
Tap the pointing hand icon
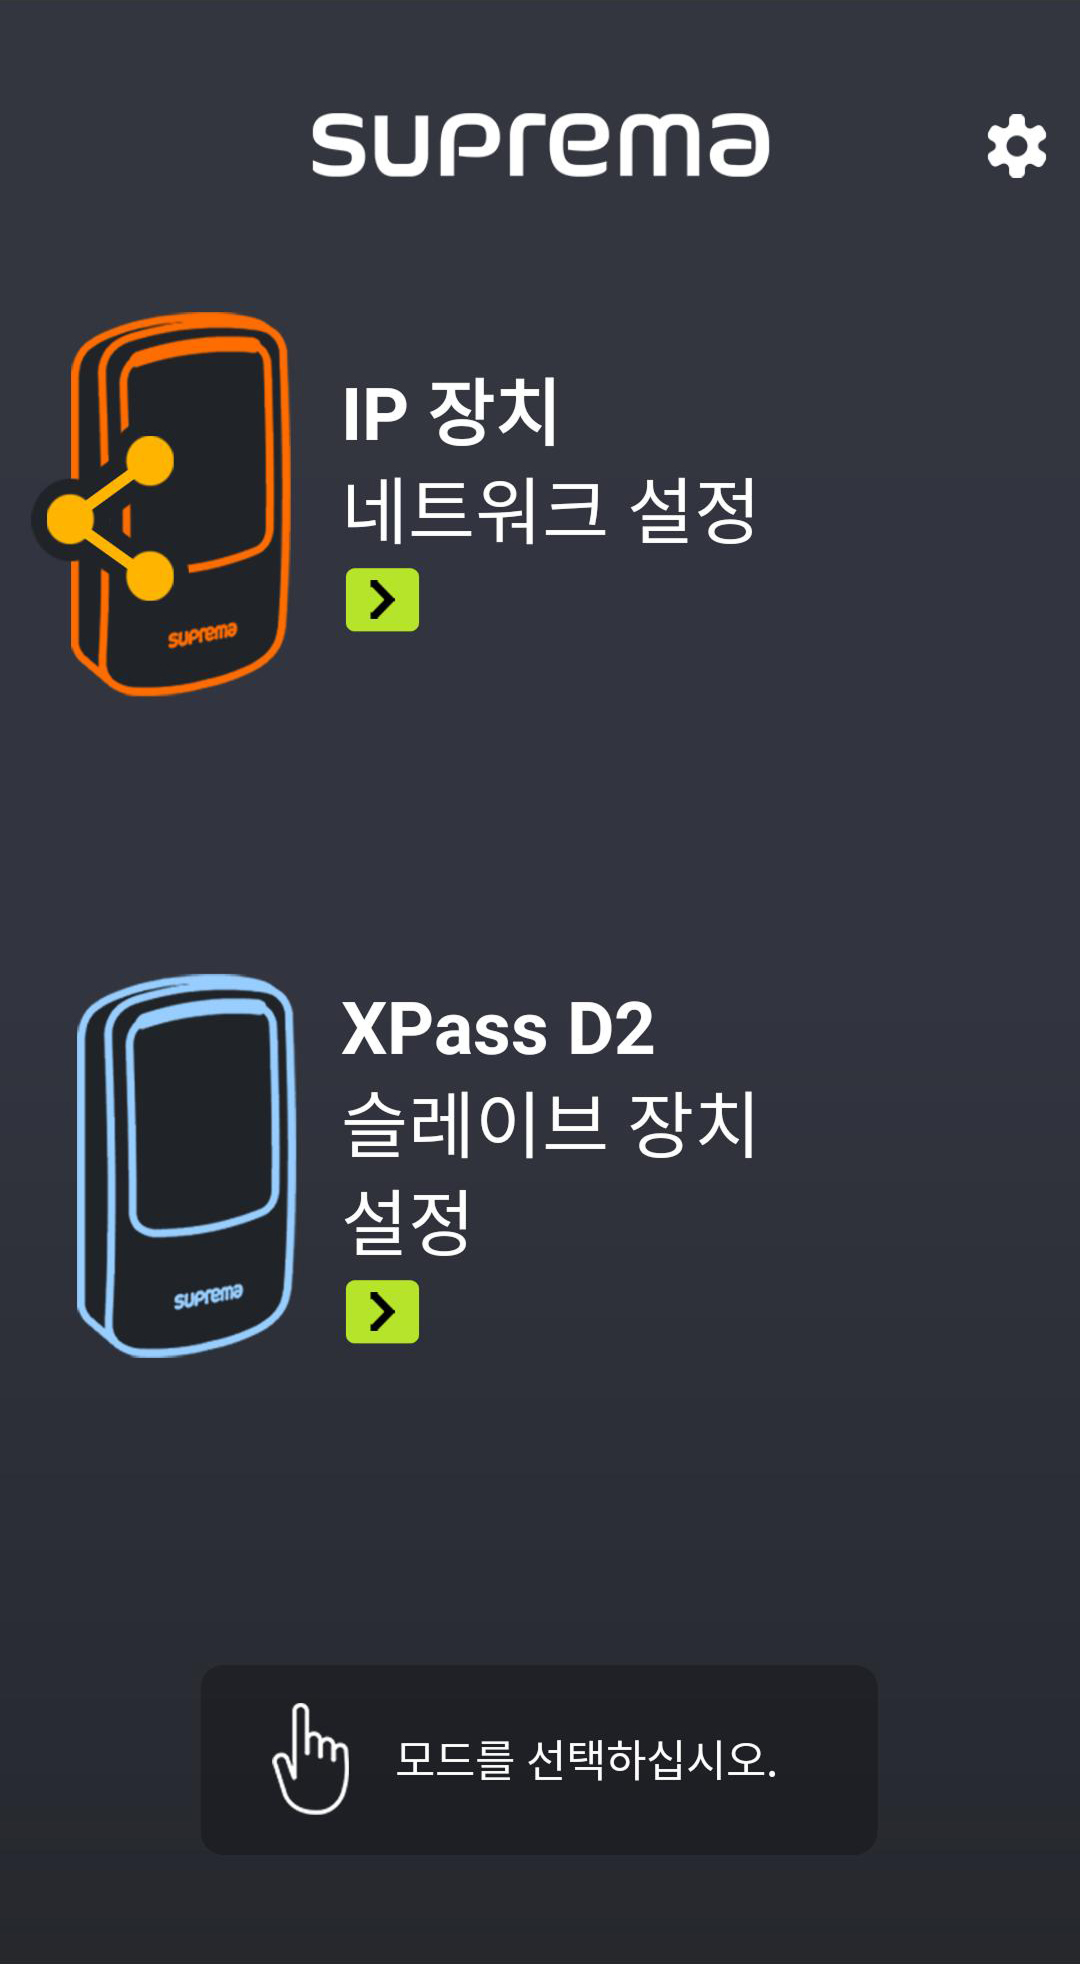pyautogui.click(x=311, y=1759)
